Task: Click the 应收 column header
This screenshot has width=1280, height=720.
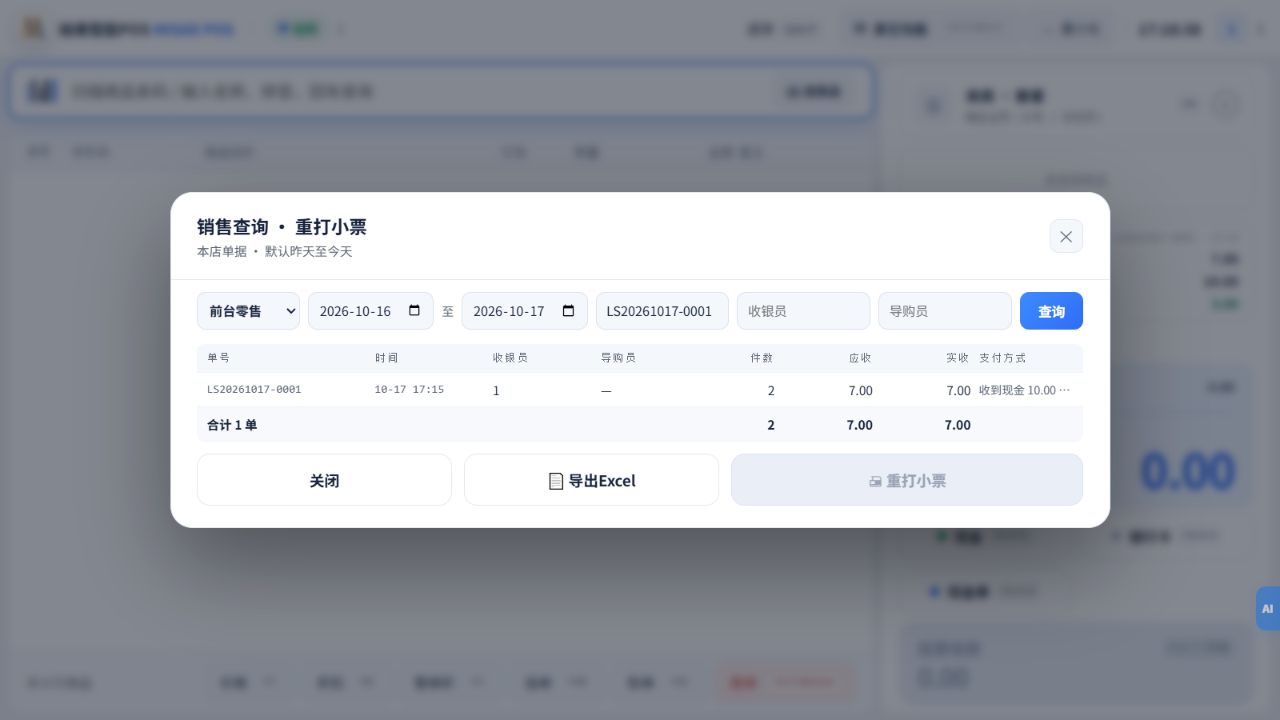Action: tap(860, 358)
